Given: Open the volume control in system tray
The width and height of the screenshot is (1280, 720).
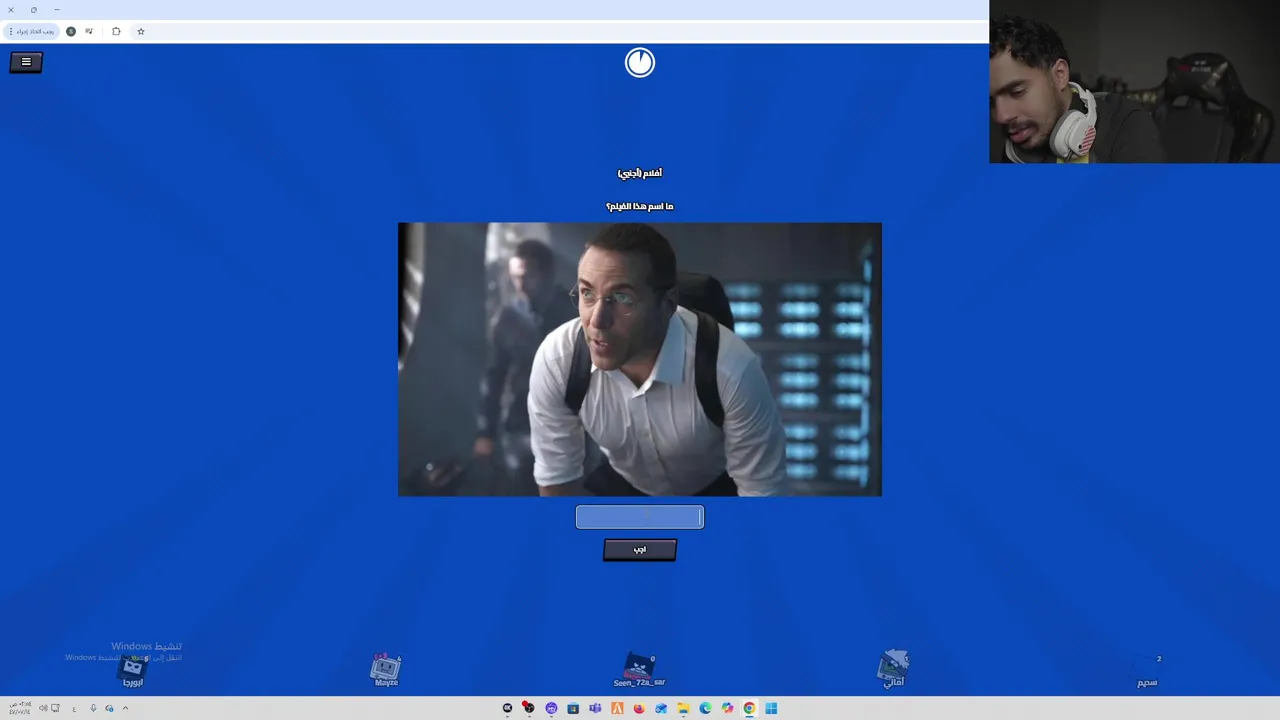Looking at the screenshot, I should 43,708.
